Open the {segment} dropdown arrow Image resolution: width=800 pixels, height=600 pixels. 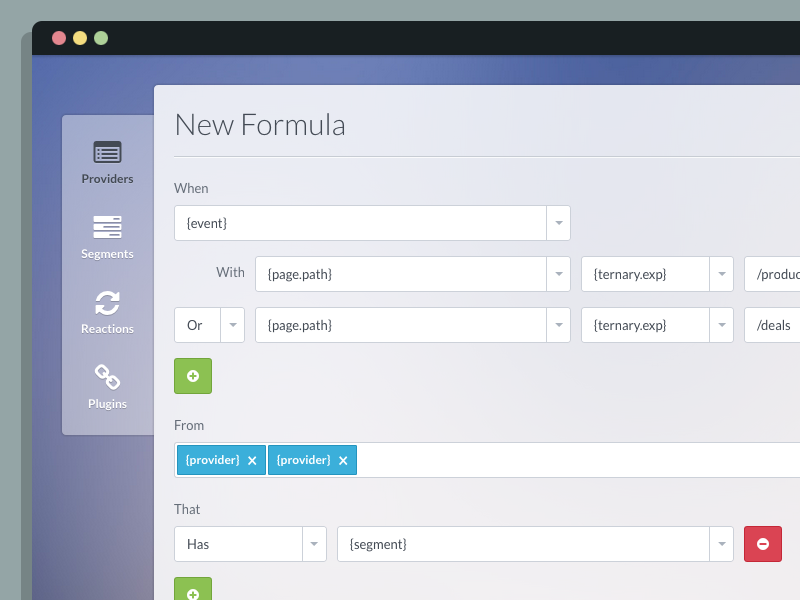(721, 544)
